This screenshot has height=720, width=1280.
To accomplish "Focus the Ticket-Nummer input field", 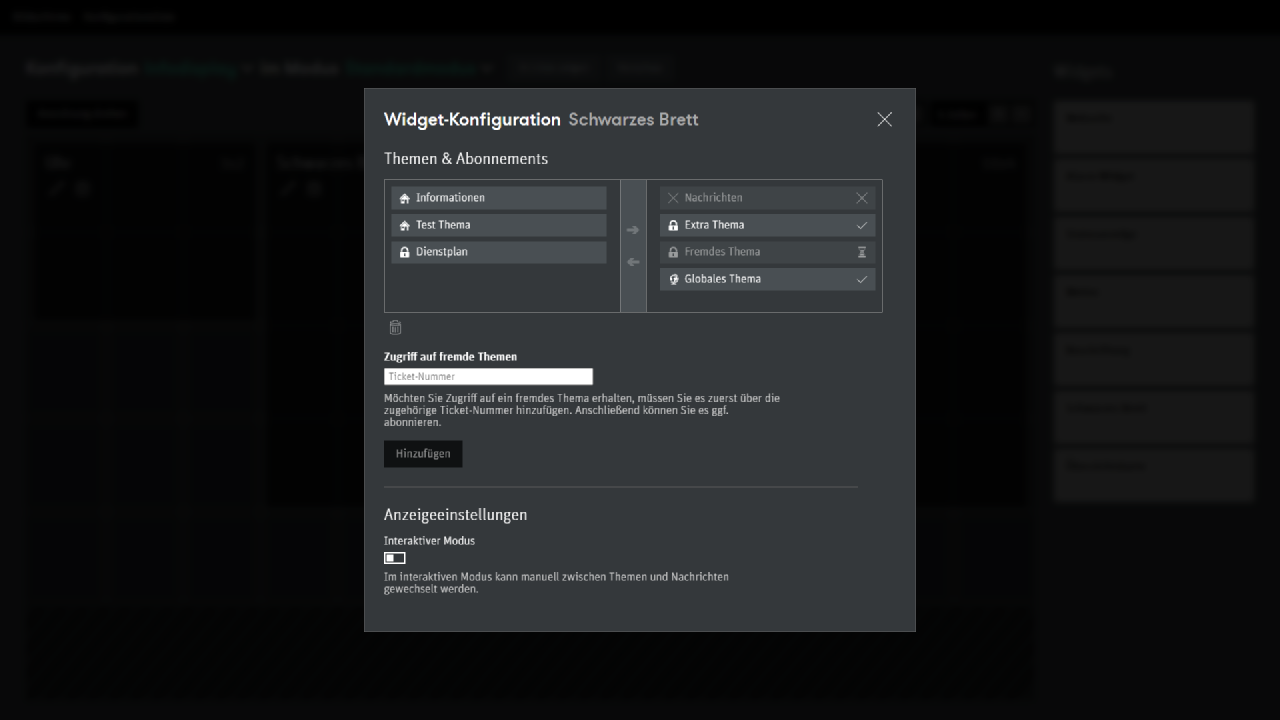I will tap(488, 376).
